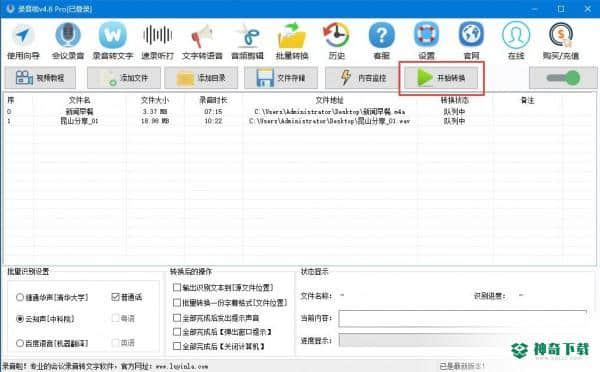This screenshot has height=372, width=600.
Task: Click the 录音时长 column header
Action: 213,100
